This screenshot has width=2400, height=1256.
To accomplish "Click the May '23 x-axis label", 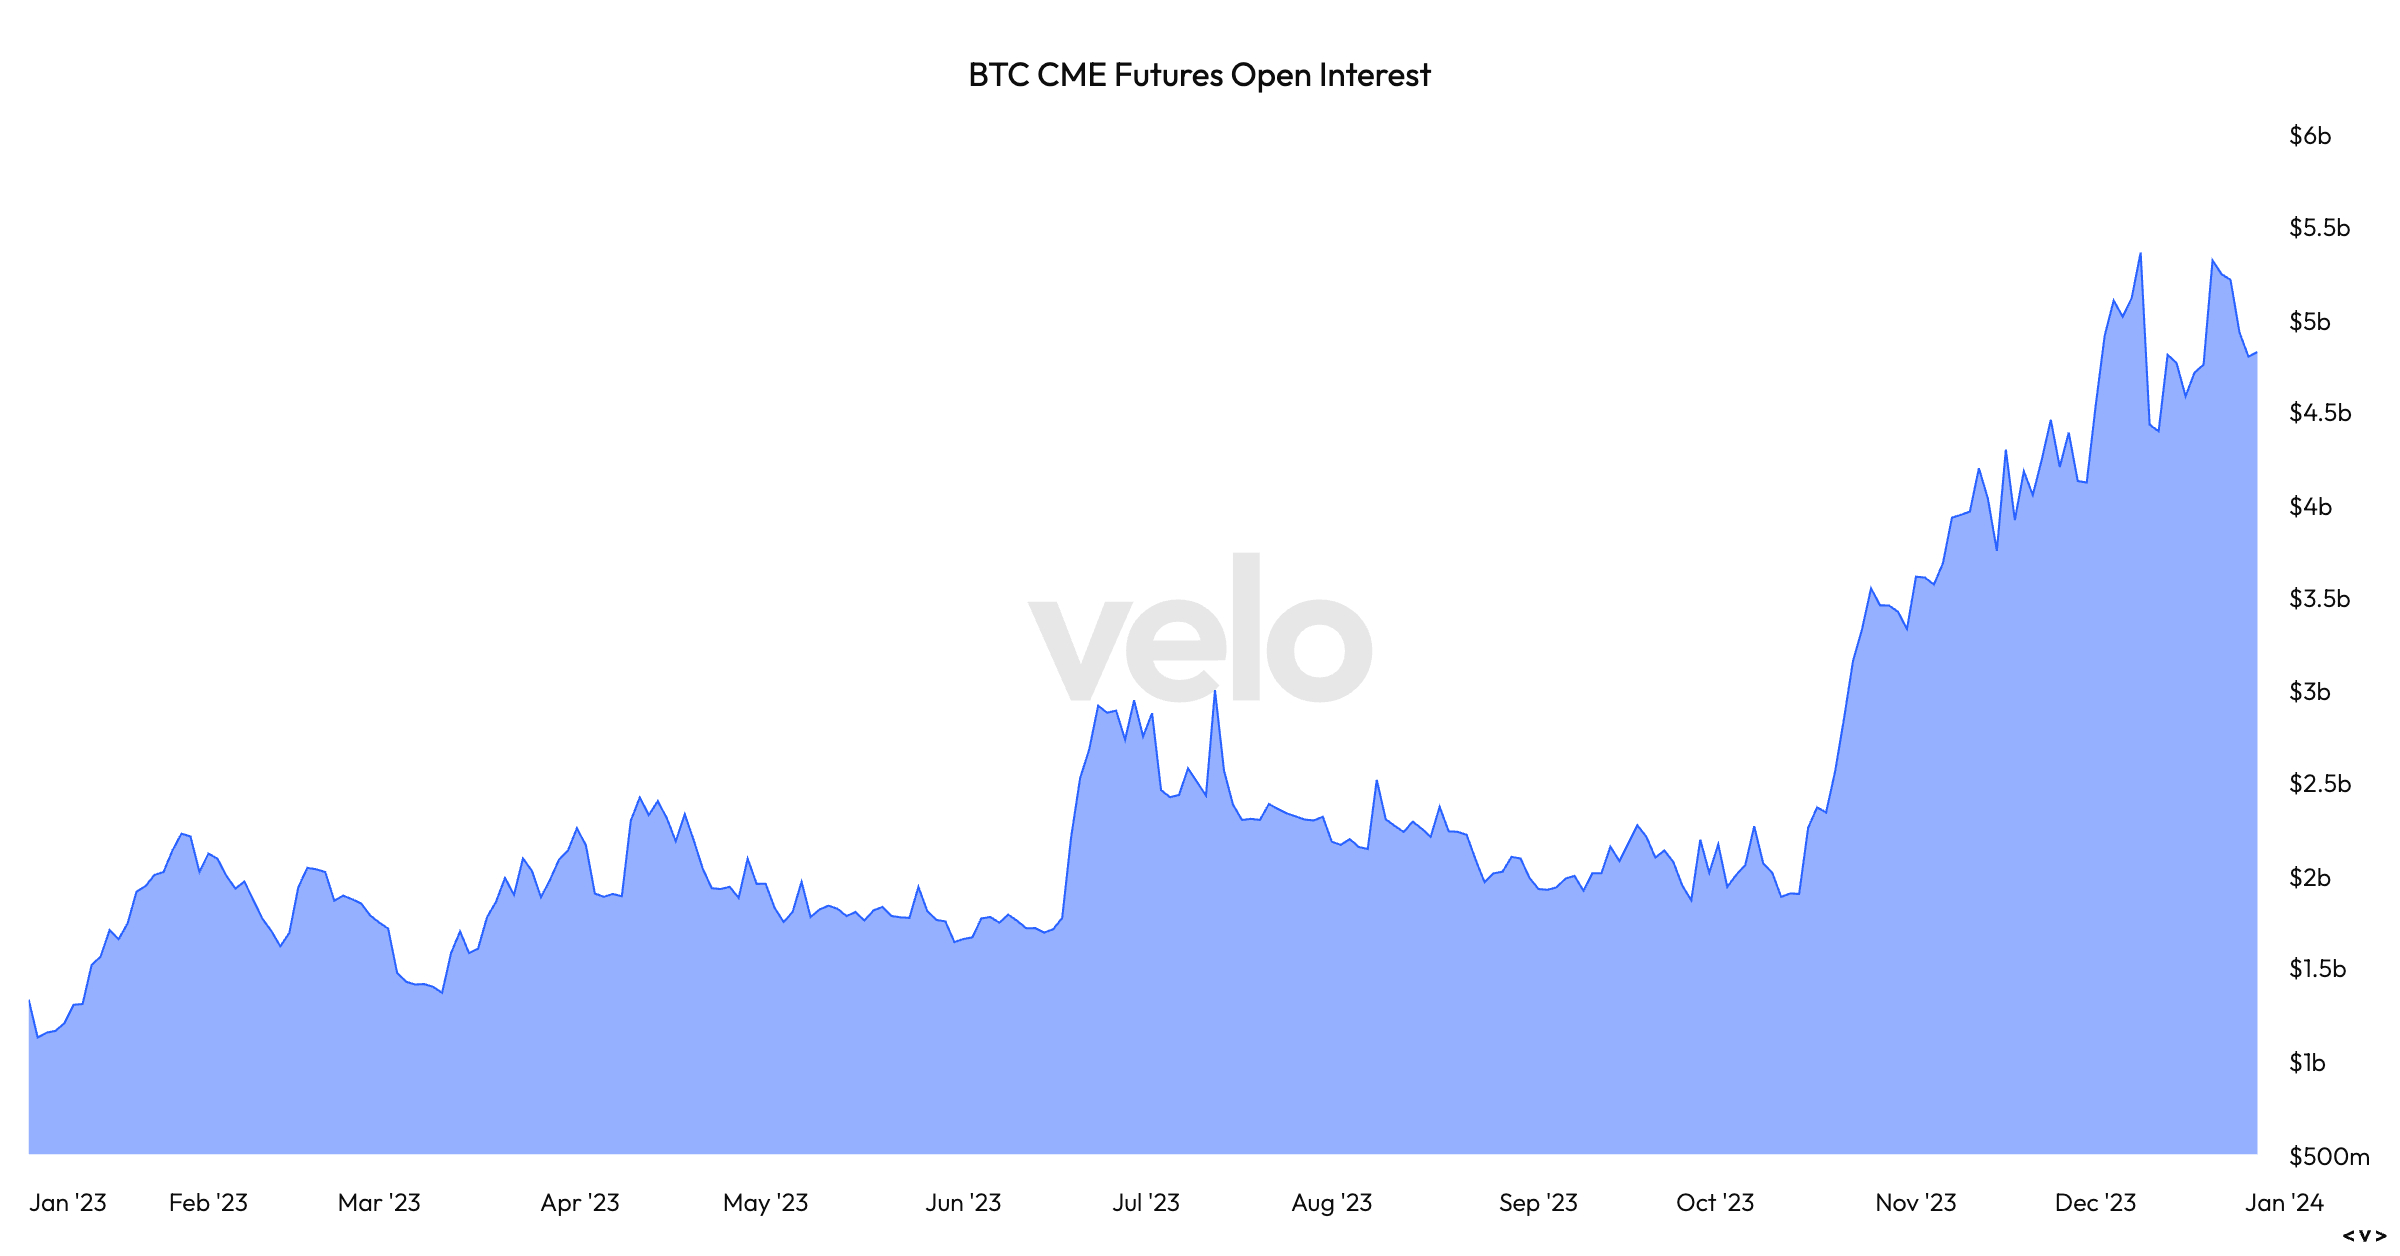I will tap(765, 1203).
